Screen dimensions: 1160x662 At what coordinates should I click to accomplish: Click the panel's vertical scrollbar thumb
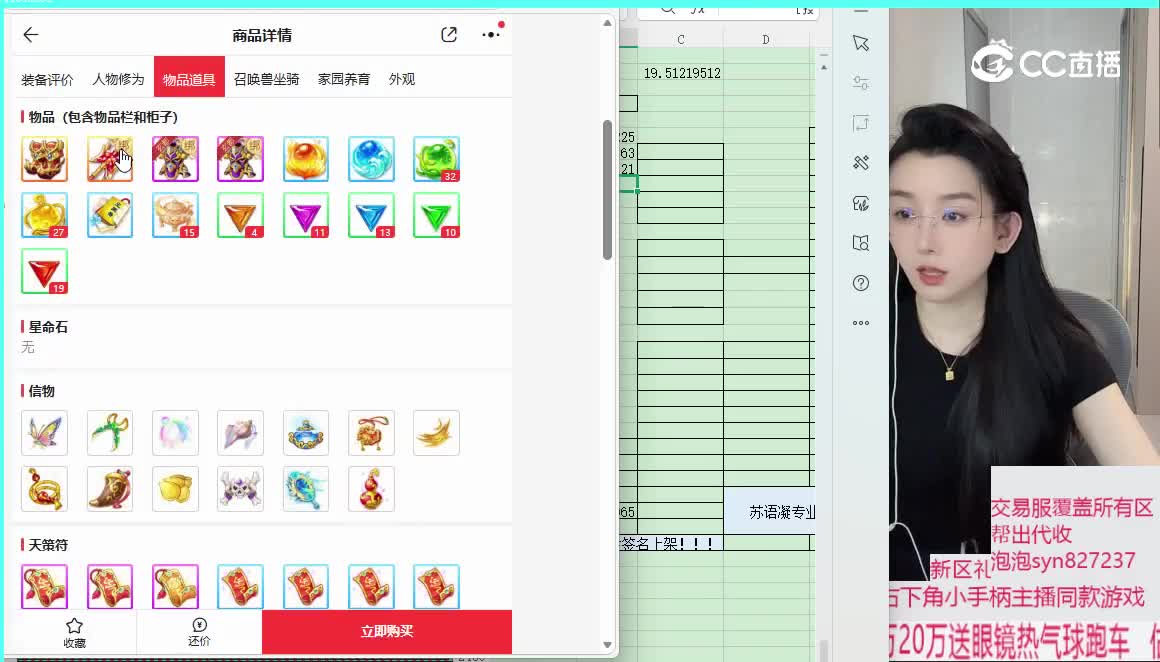[607, 190]
